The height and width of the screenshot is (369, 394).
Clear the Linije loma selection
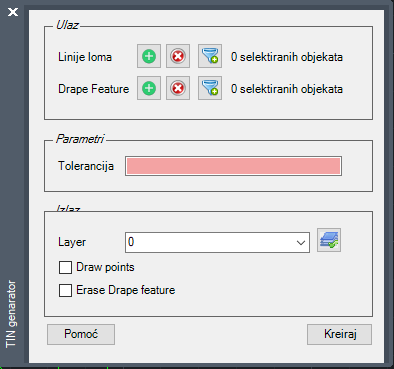pos(178,56)
